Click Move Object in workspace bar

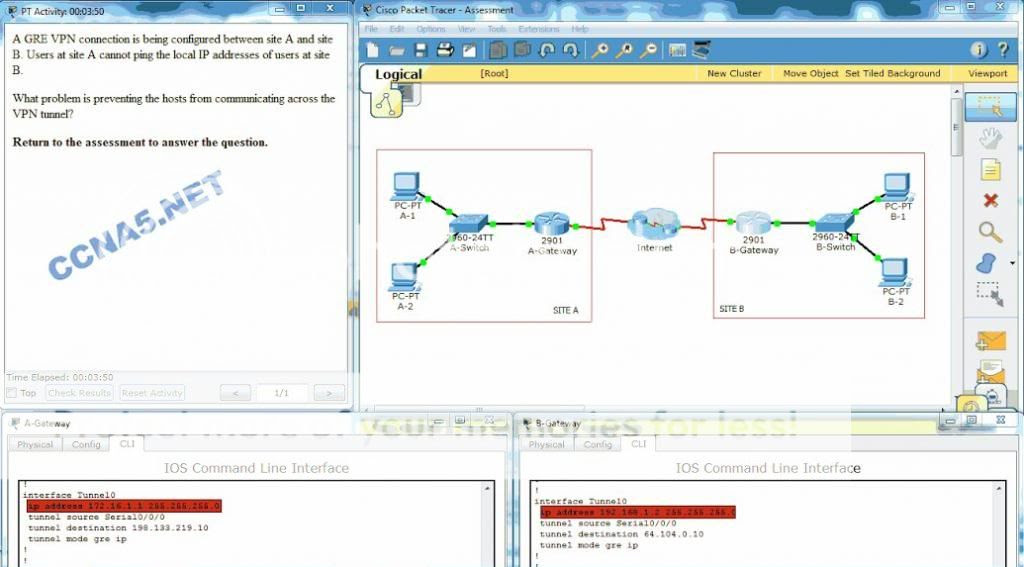coord(810,73)
